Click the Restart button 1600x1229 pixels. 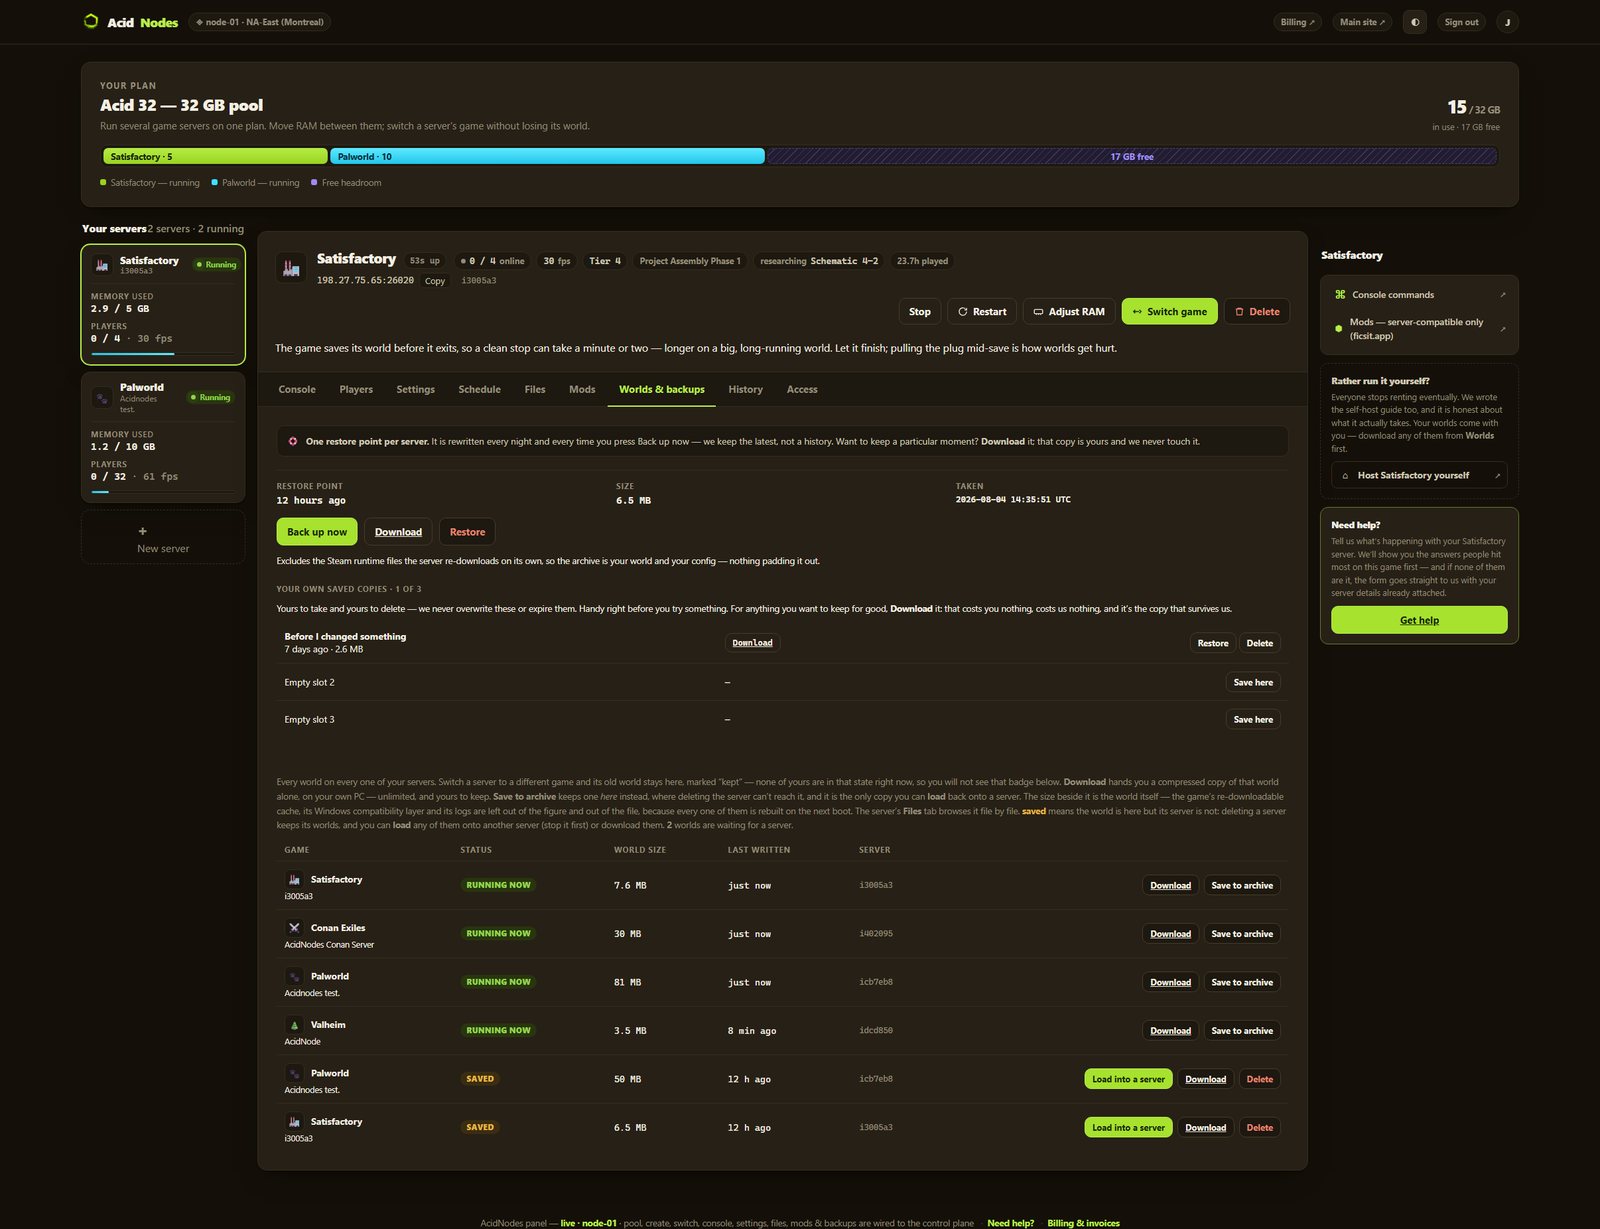click(982, 312)
